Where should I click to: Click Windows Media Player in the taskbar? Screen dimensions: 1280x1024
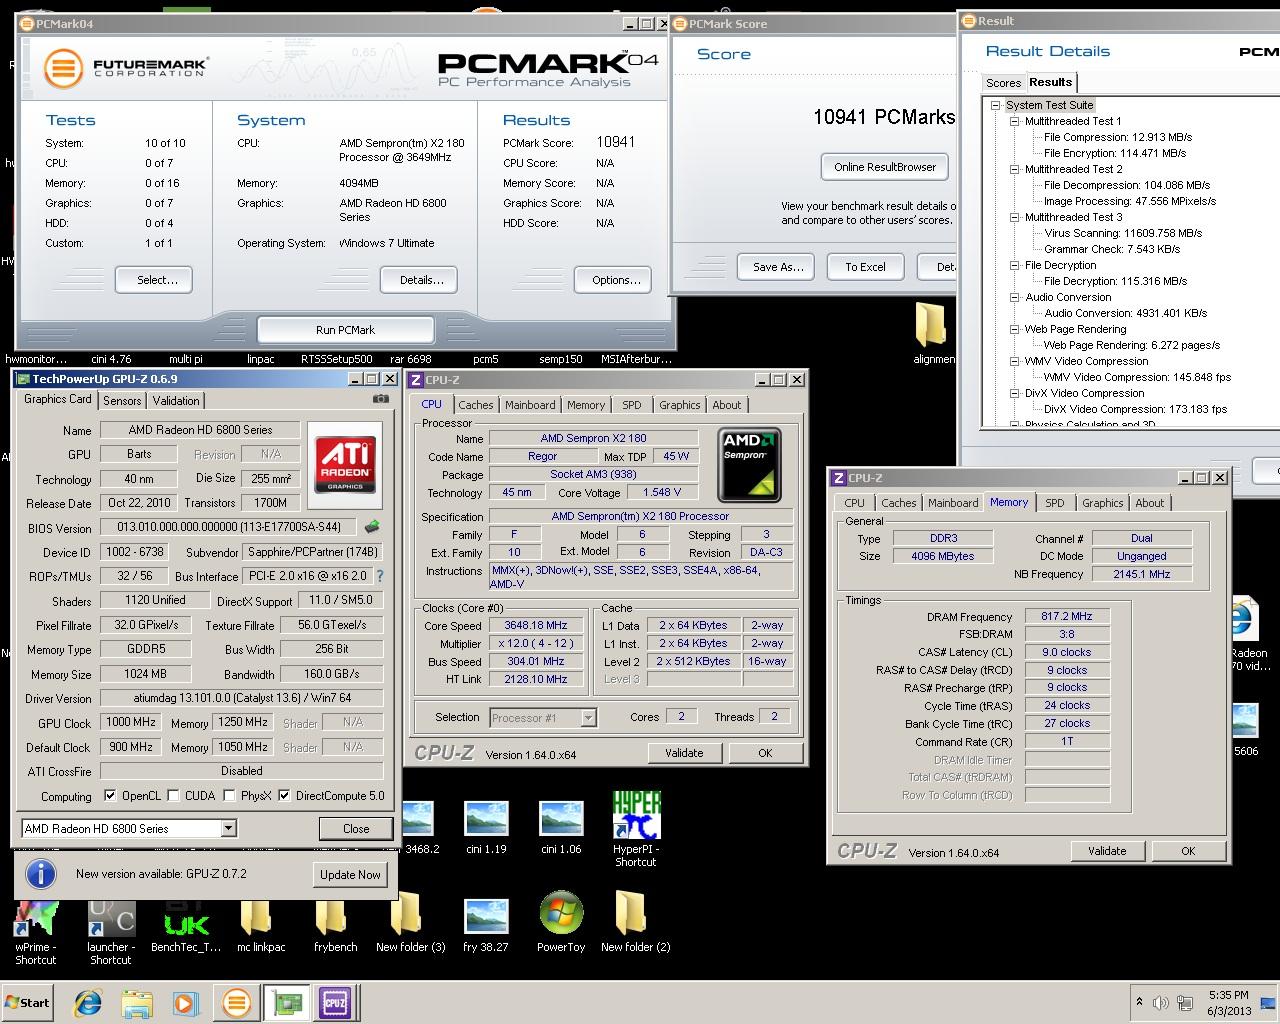pyautogui.click(x=186, y=1003)
